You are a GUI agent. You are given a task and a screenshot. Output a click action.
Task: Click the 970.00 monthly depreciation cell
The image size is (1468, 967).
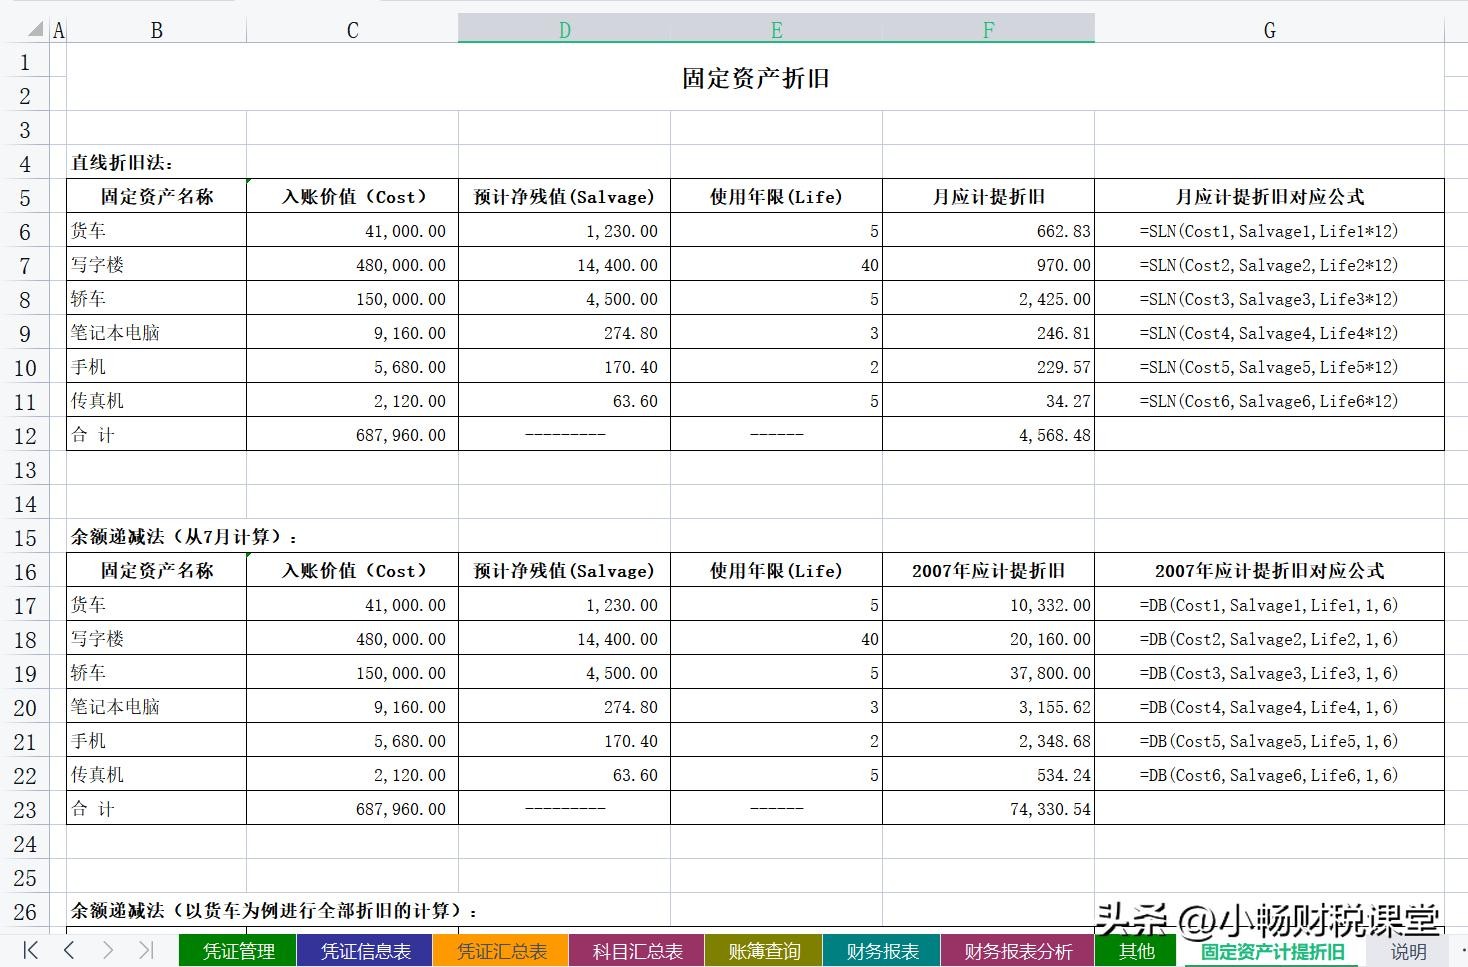point(988,265)
